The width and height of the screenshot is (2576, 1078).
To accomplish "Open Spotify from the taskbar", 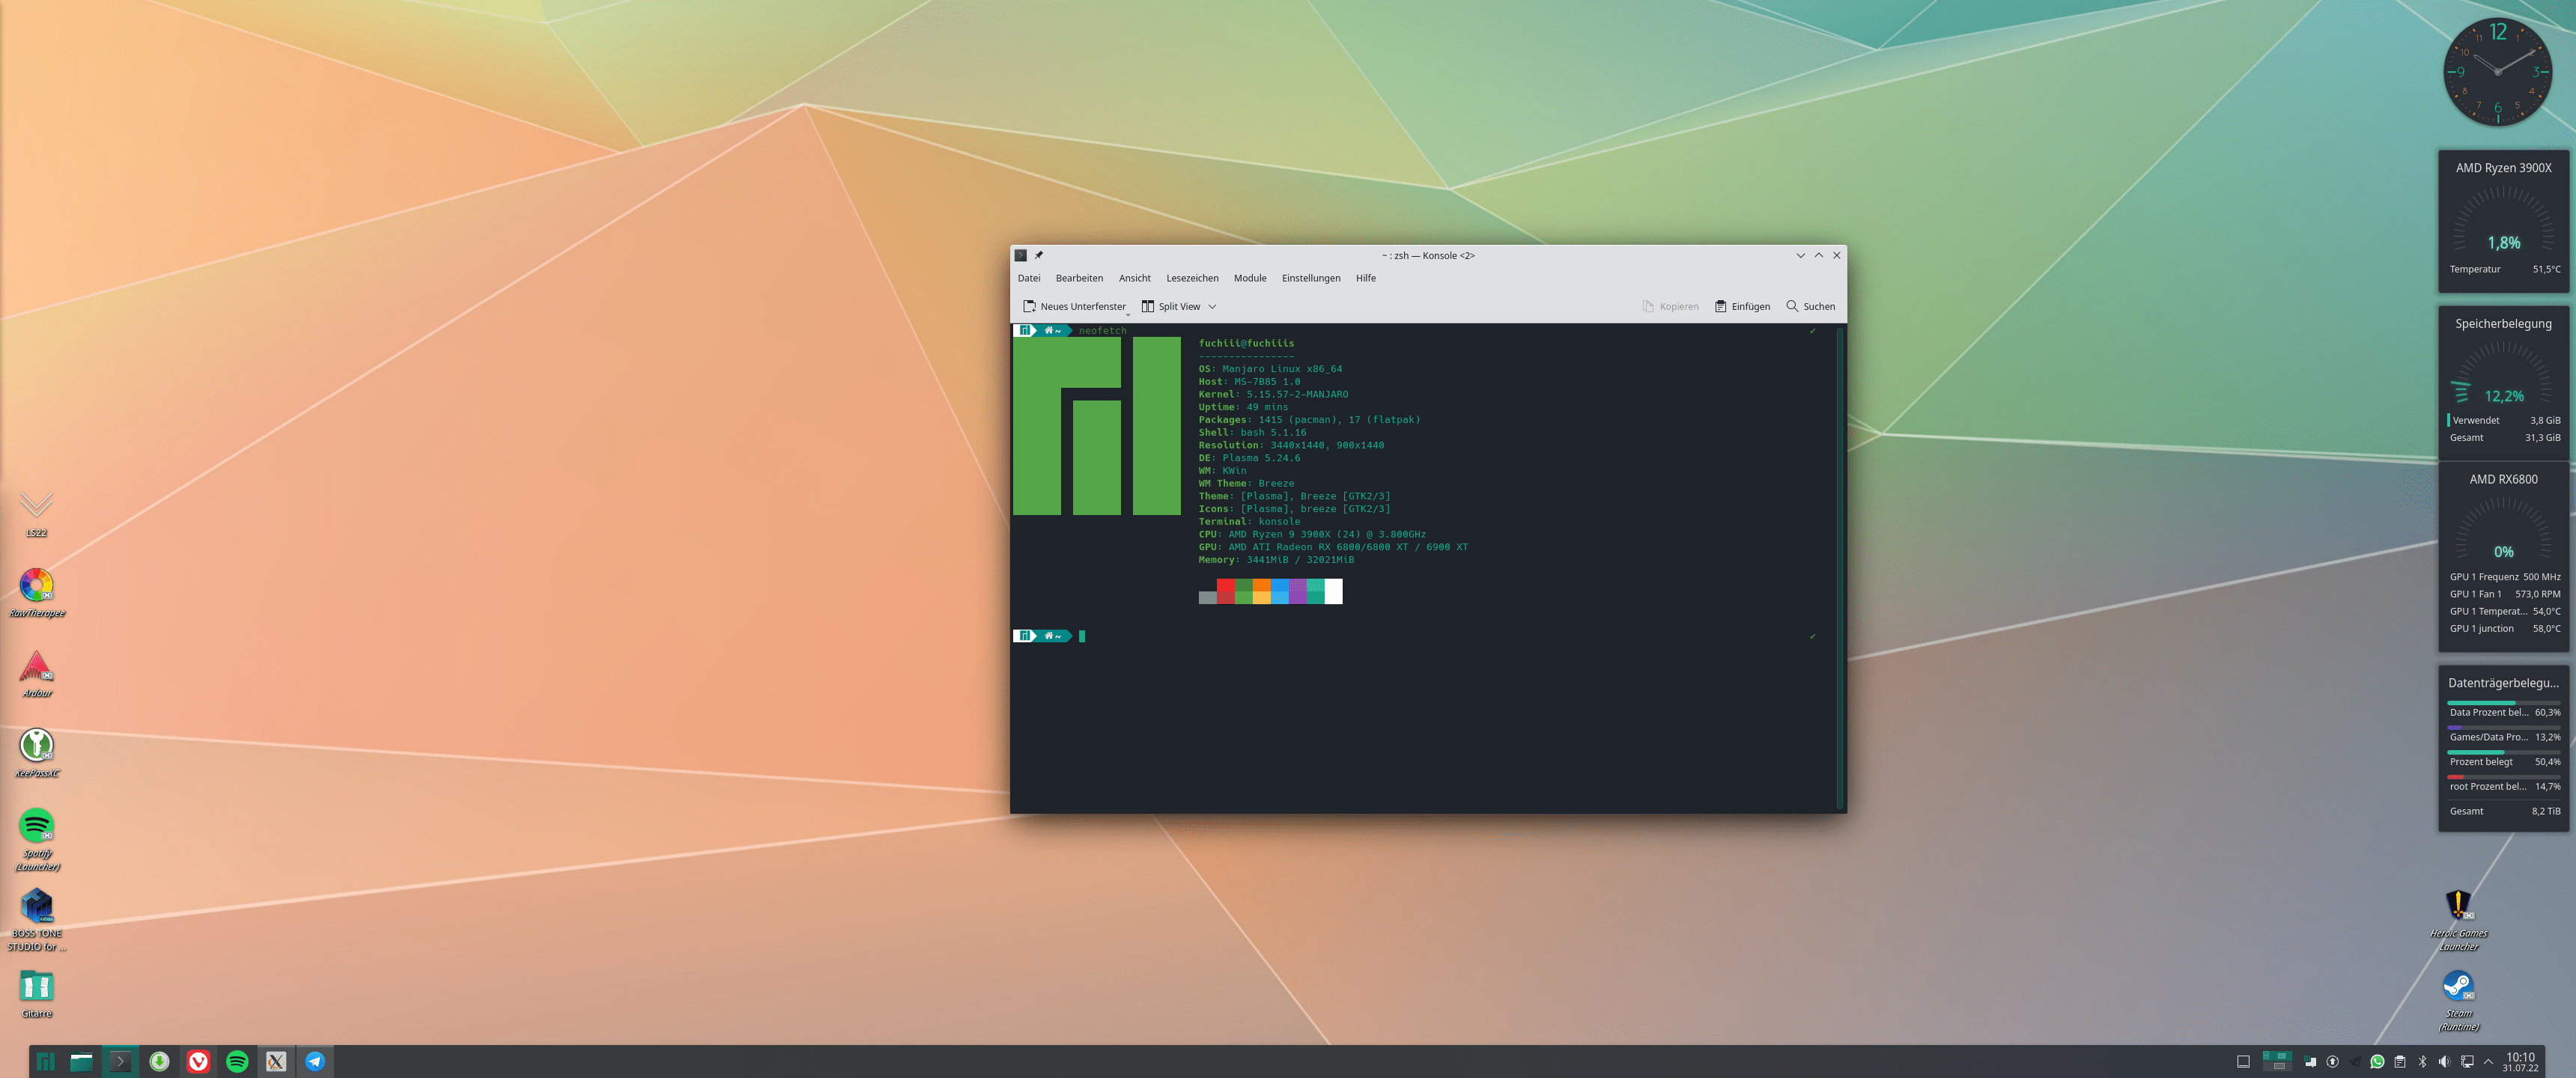I will [237, 1061].
